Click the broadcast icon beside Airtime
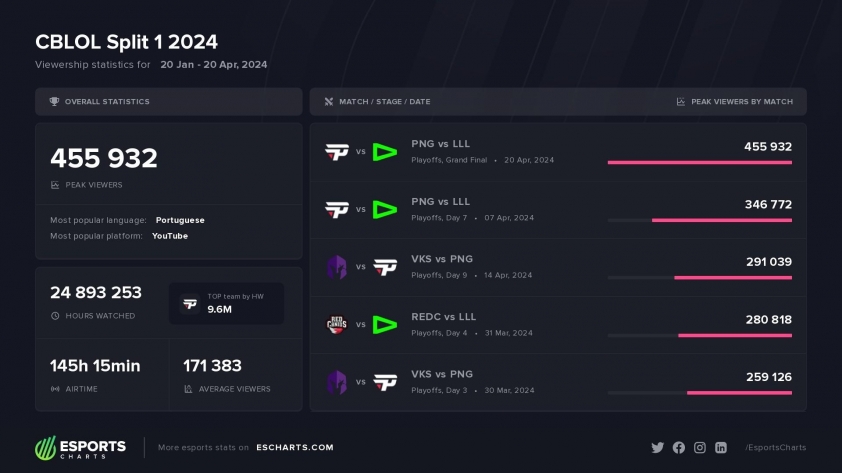Screen dimensions: 842x473 (x=55, y=389)
